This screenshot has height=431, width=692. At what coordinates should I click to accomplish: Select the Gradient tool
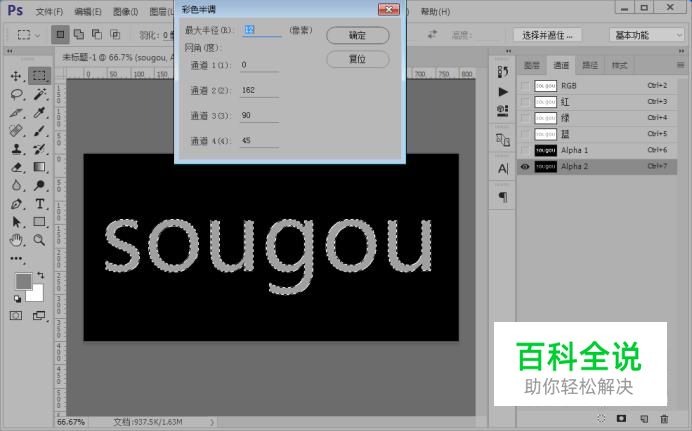pos(39,167)
